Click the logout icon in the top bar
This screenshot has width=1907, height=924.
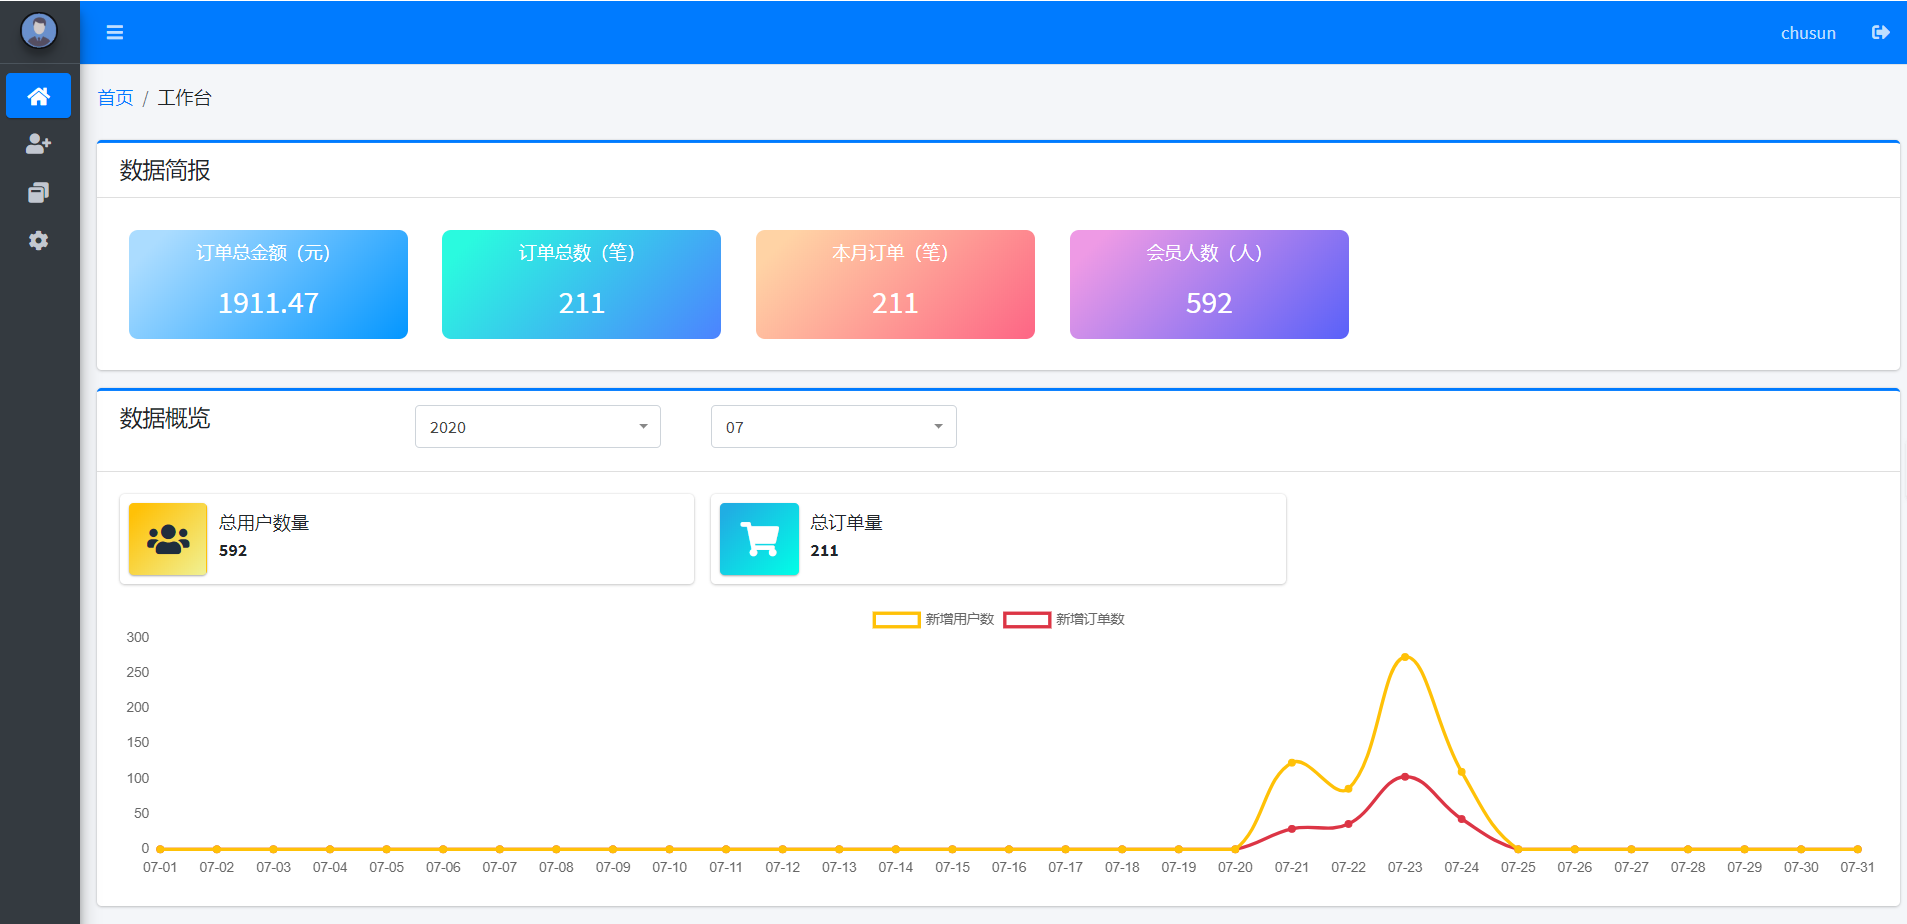(1880, 32)
